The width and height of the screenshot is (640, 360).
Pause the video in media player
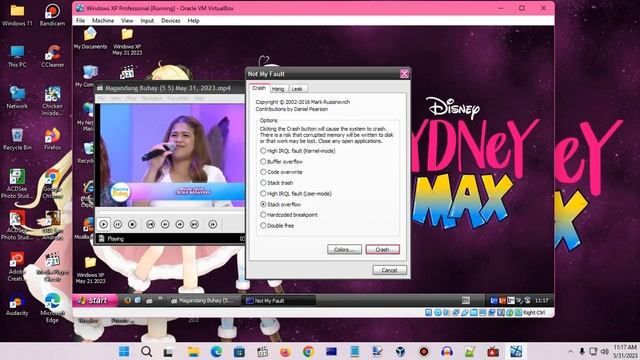coord(118,224)
